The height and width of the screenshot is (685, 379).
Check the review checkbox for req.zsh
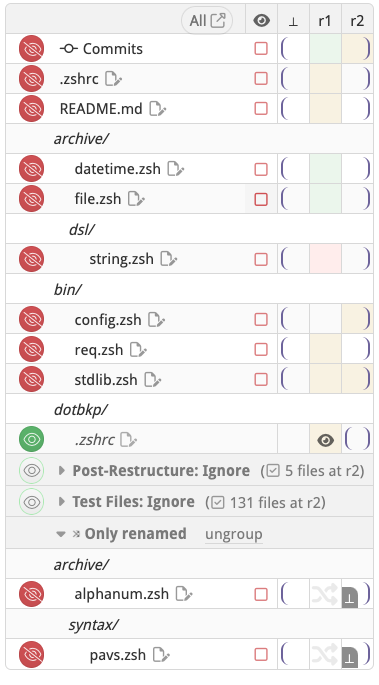click(261, 349)
